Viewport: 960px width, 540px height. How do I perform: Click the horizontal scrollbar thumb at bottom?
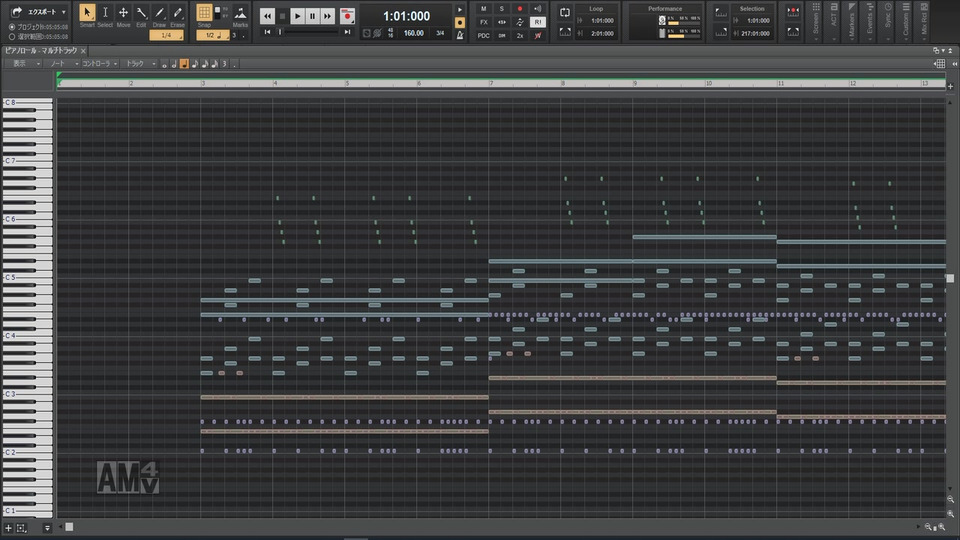pyautogui.click(x=69, y=527)
